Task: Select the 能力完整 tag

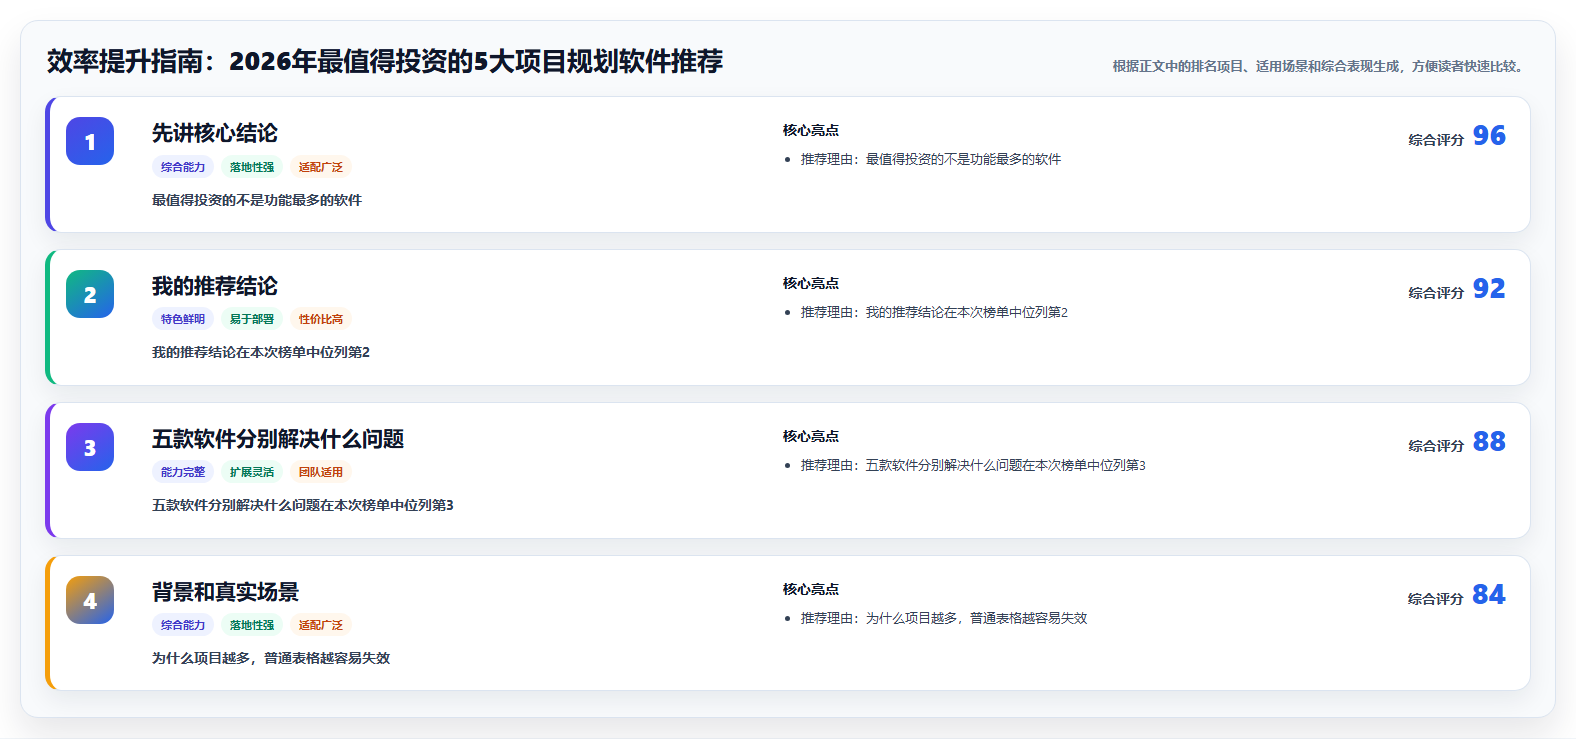Action: pos(183,472)
